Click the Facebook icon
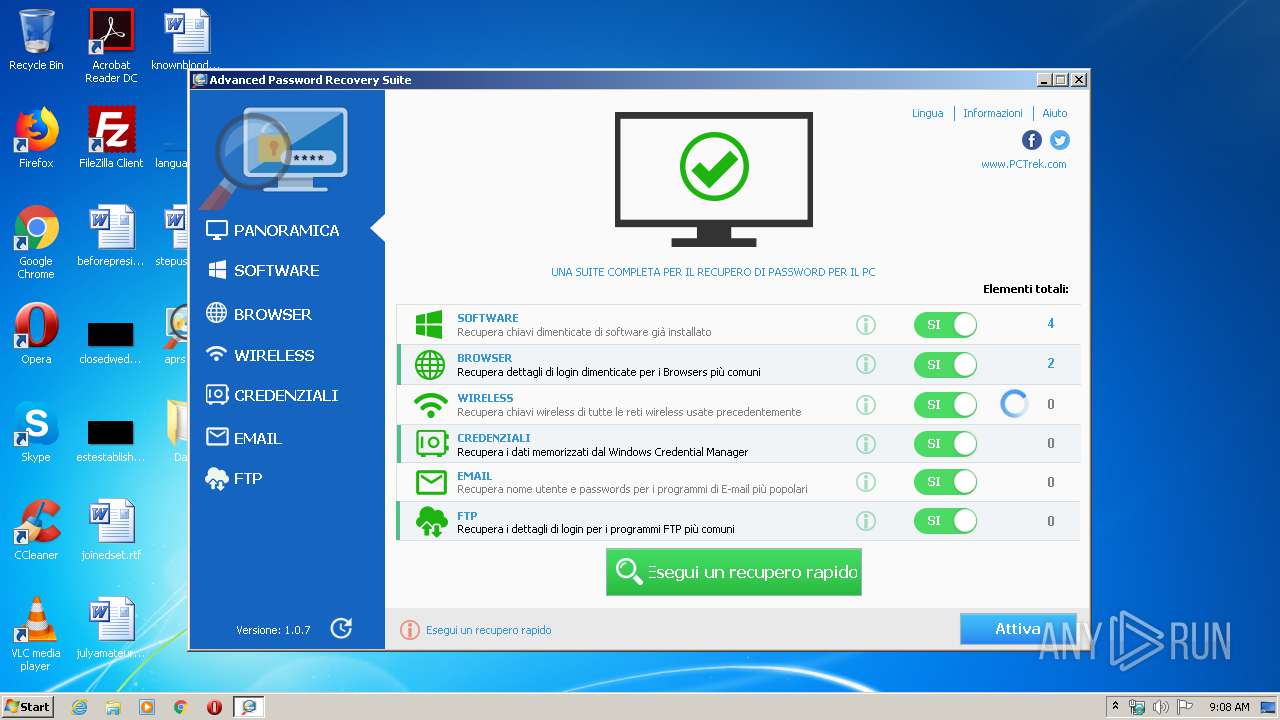 point(1032,140)
